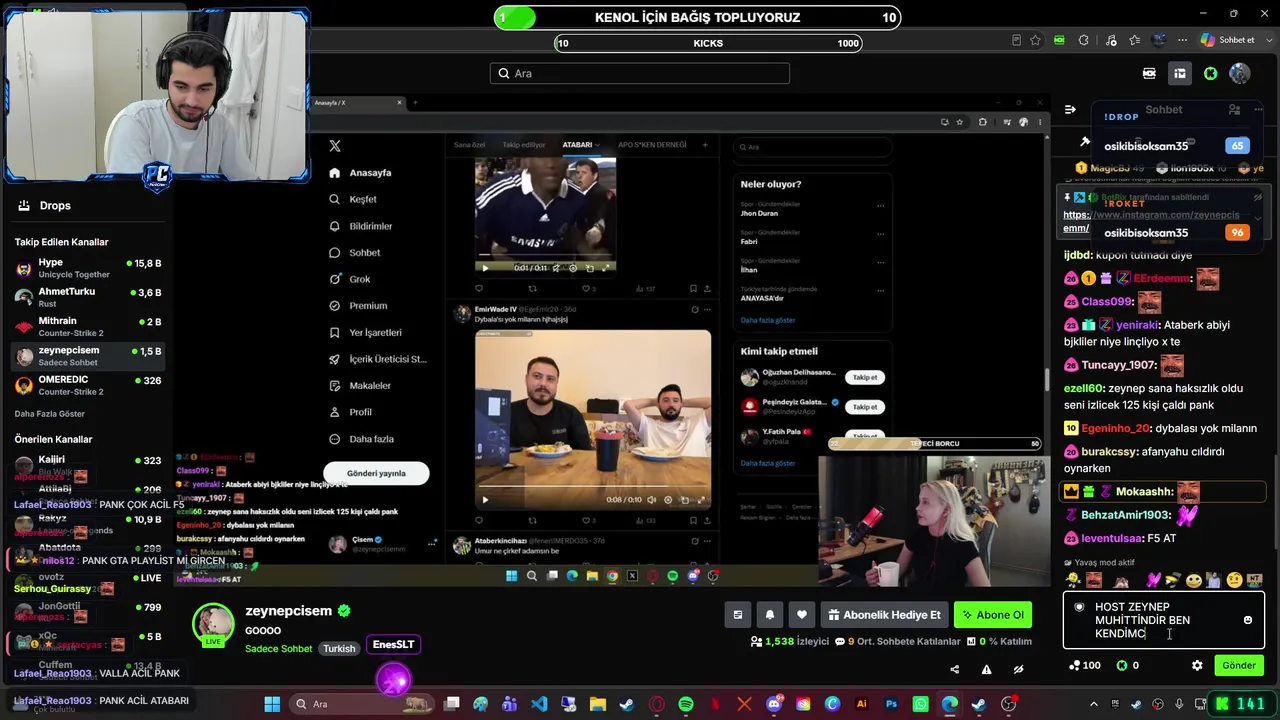Click the Turkish language tag
Viewport: 1280px width, 720px height.
(x=339, y=649)
